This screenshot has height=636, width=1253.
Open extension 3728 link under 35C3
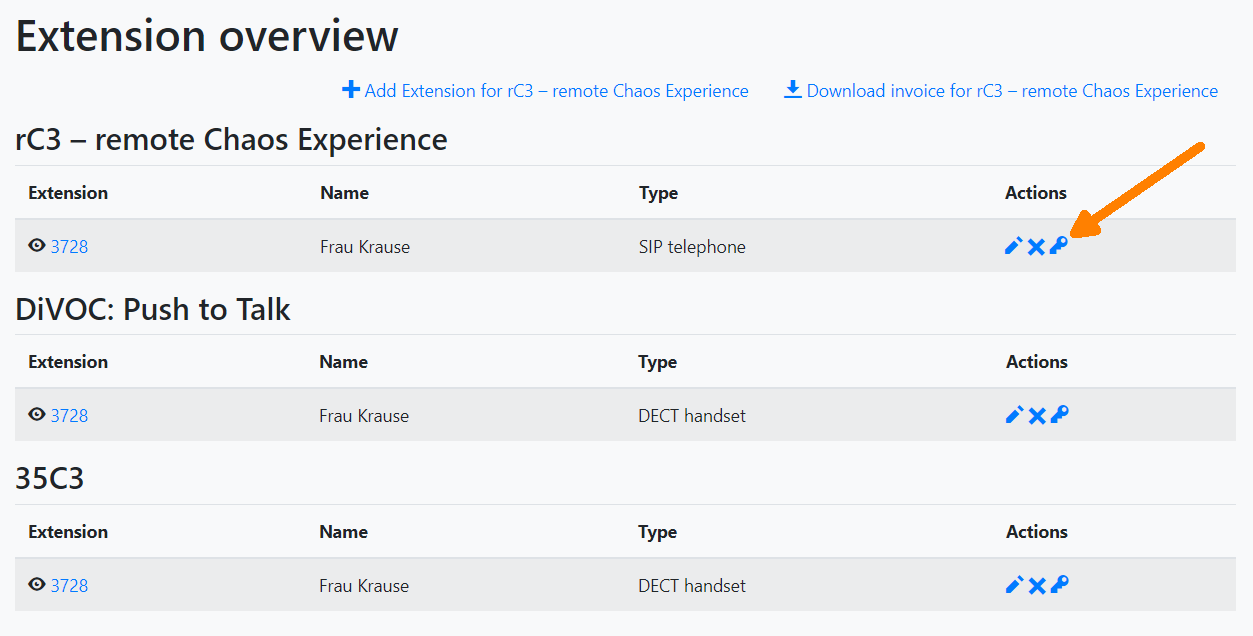pyautogui.click(x=69, y=586)
